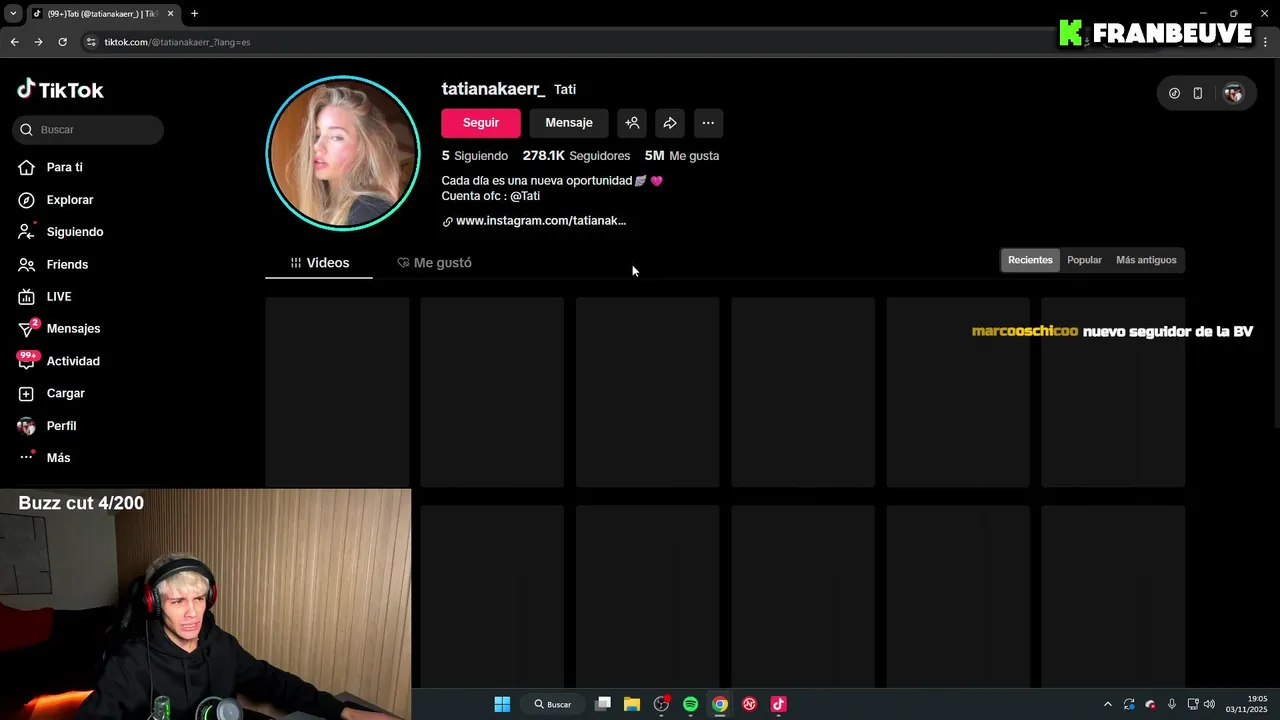Screen dimensions: 1280x720
Task: Sort videos by Recientes
Action: tap(1030, 260)
